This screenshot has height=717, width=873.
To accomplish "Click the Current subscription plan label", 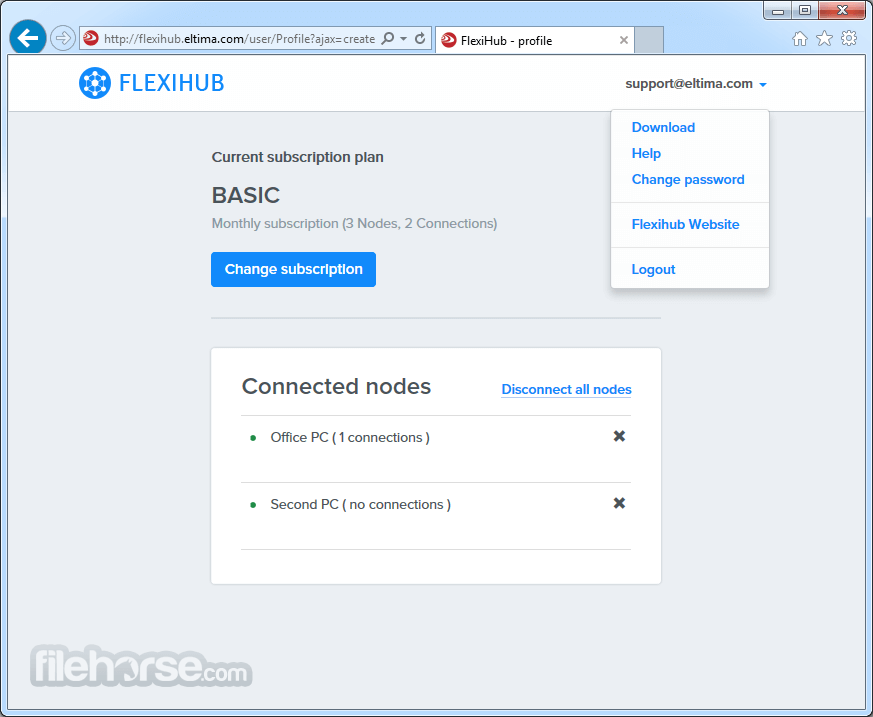I will point(297,157).
